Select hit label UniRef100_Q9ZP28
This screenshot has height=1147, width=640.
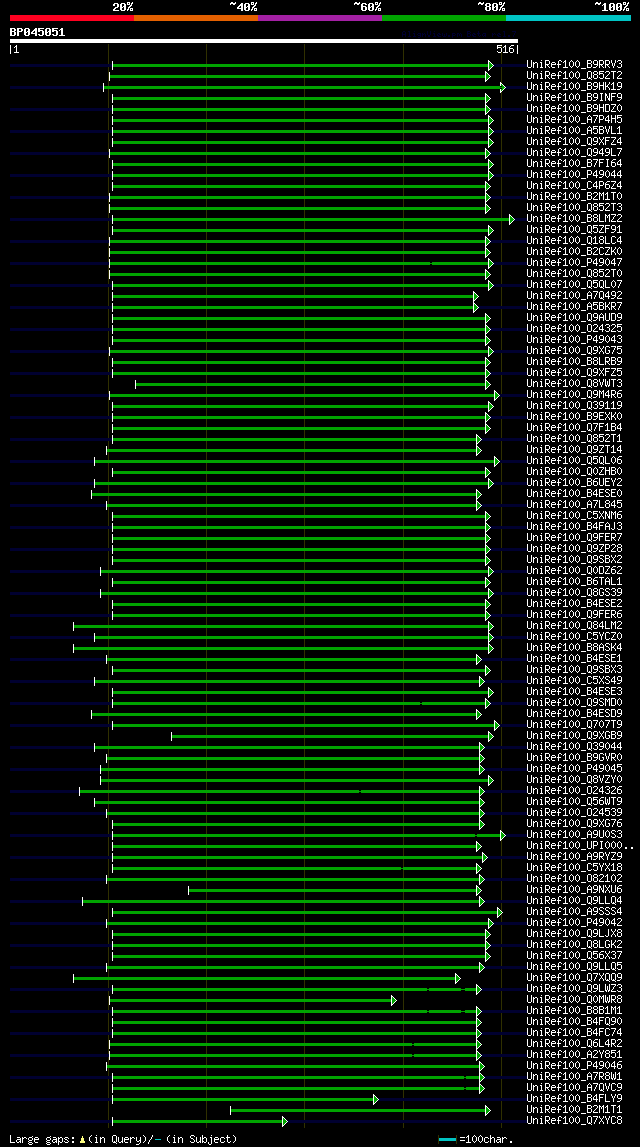click(574, 549)
